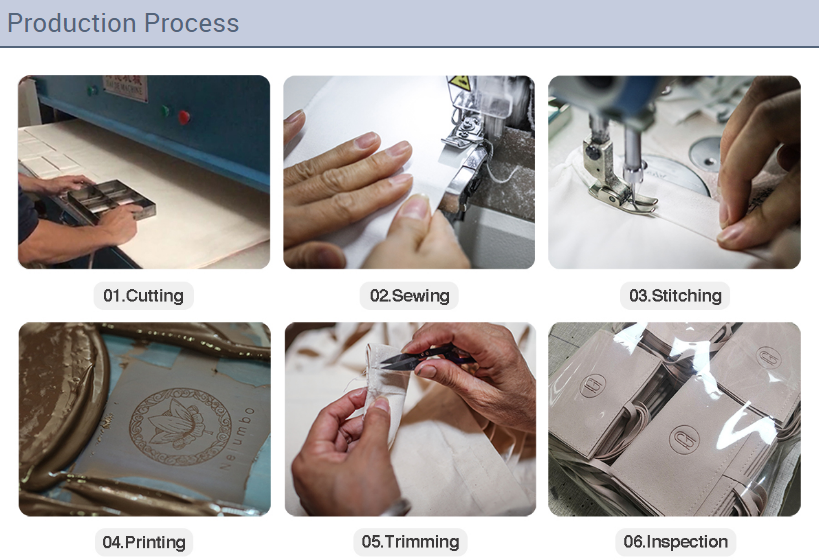Click the metal cutting die mold

point(111,200)
